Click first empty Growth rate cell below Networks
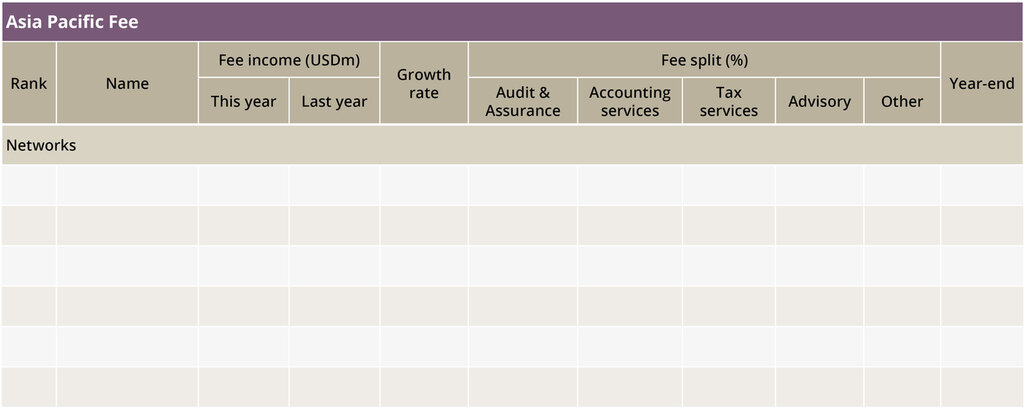This screenshot has width=1024, height=408. click(x=424, y=185)
